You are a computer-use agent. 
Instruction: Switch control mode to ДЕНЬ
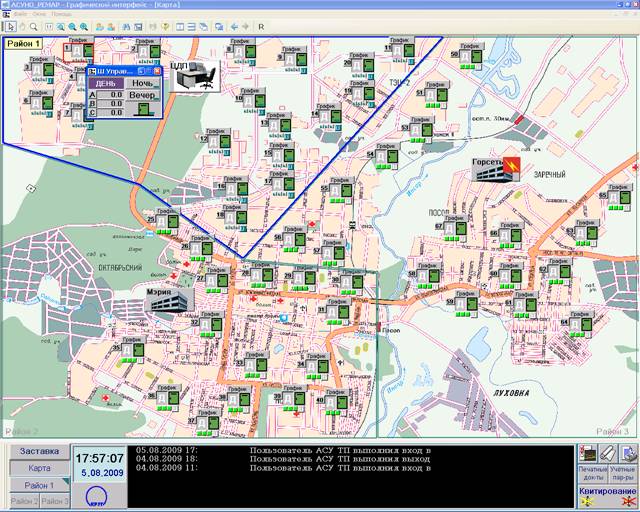point(106,84)
